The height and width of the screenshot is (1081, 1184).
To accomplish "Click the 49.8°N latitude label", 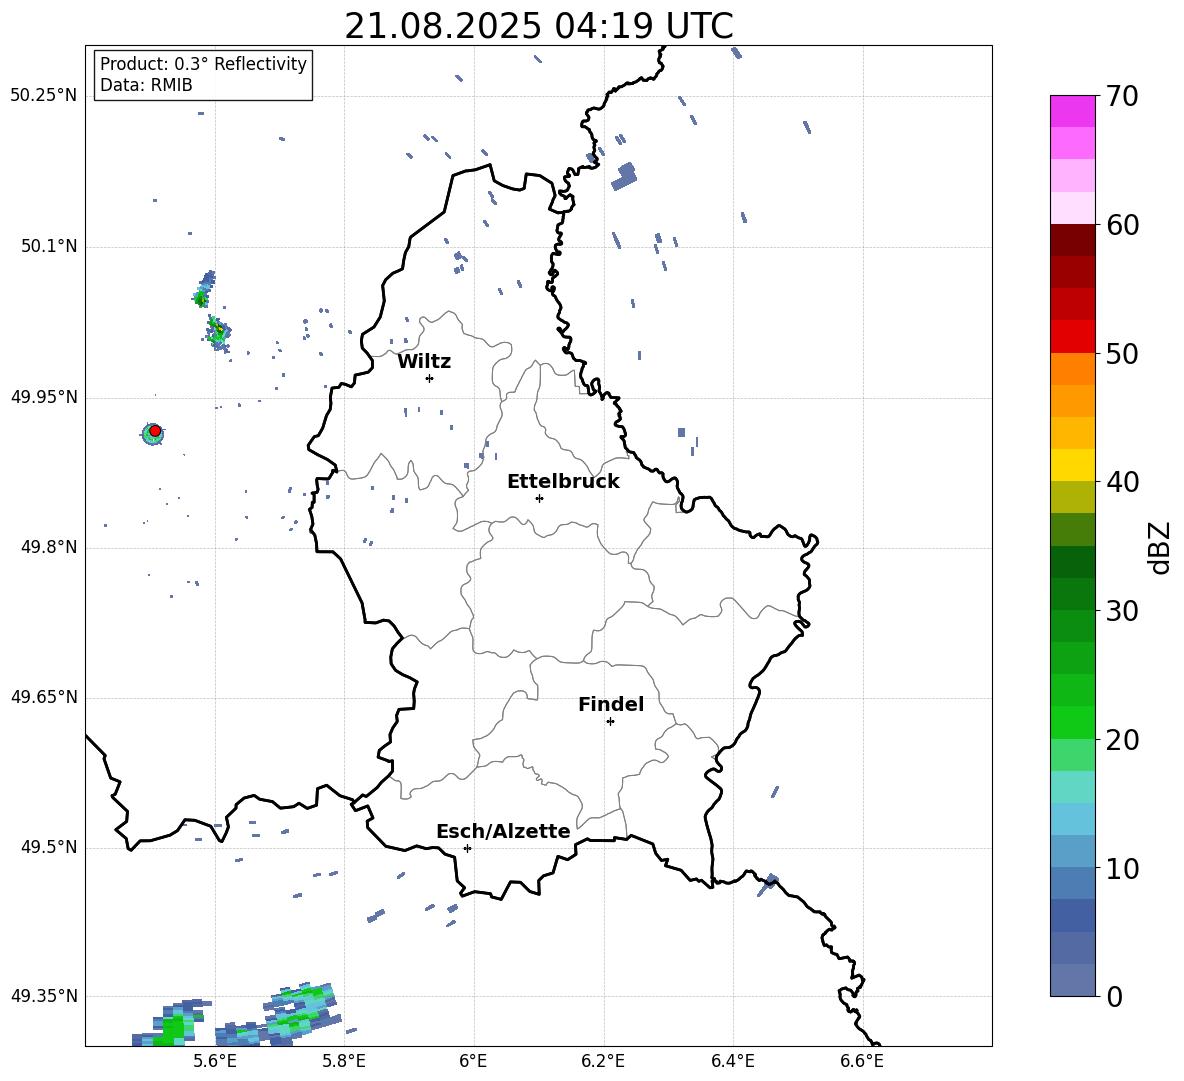I will pyautogui.click(x=48, y=547).
